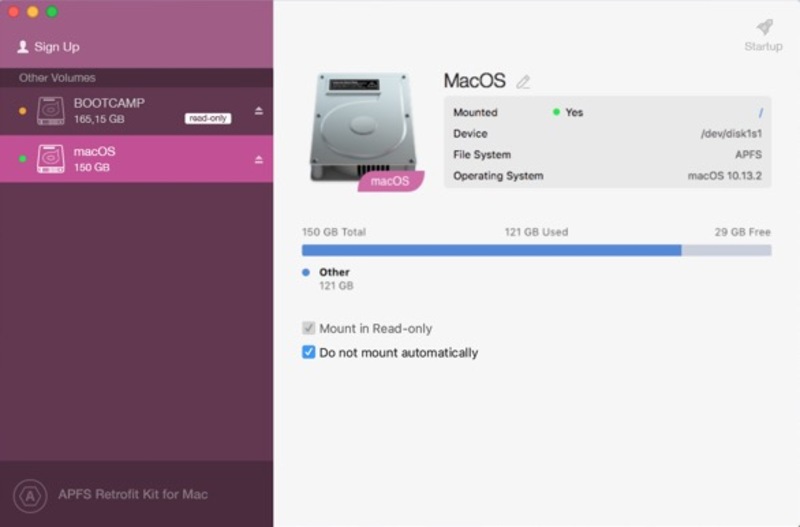Click the macOS 10.13.2 value
This screenshot has height=527, width=800.
(x=724, y=176)
